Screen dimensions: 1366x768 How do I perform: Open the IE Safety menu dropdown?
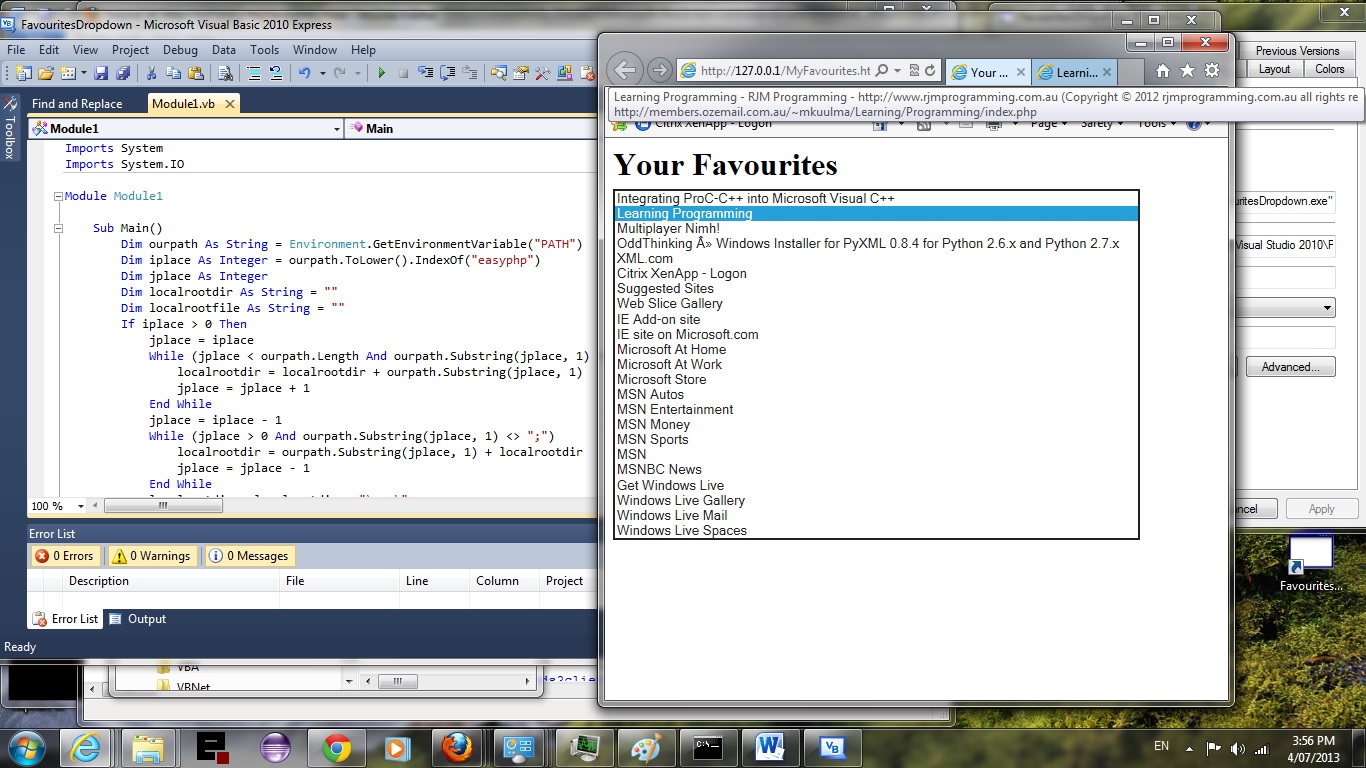1102,124
